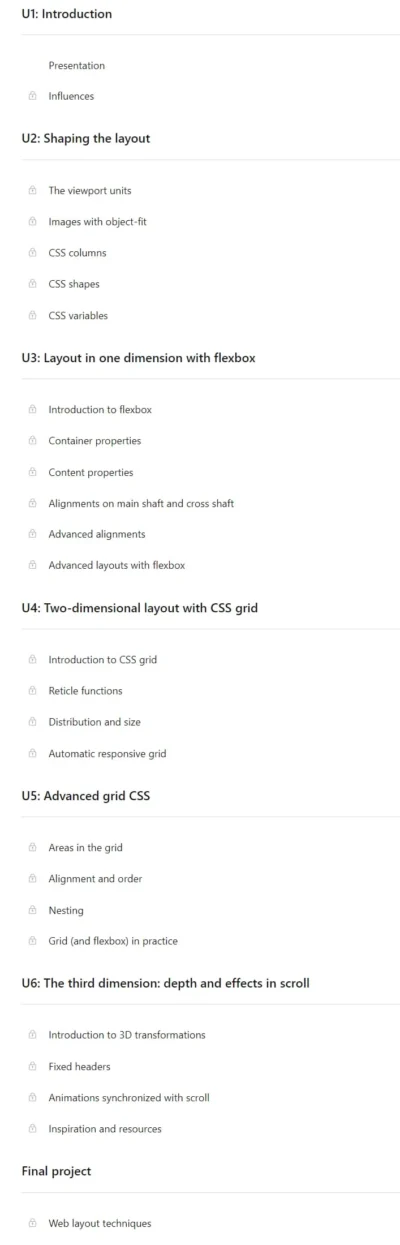Select lock icon next to Fixed headers
Image resolution: width=400 pixels, height=1245 pixels.
[32, 1066]
